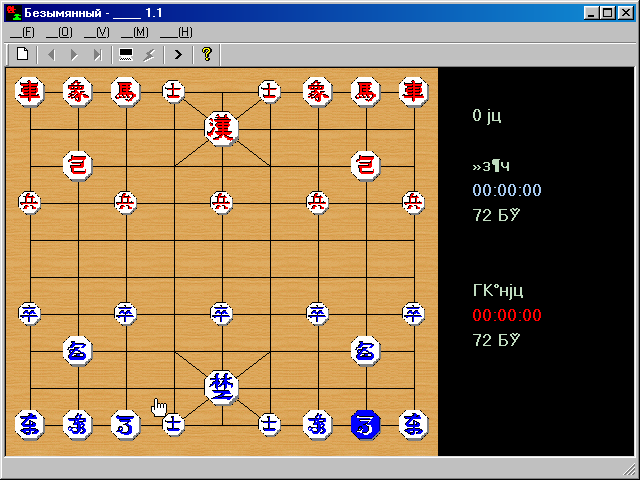Click the 0 move counter text
Viewport: 640px width, 480px height.
487,116
